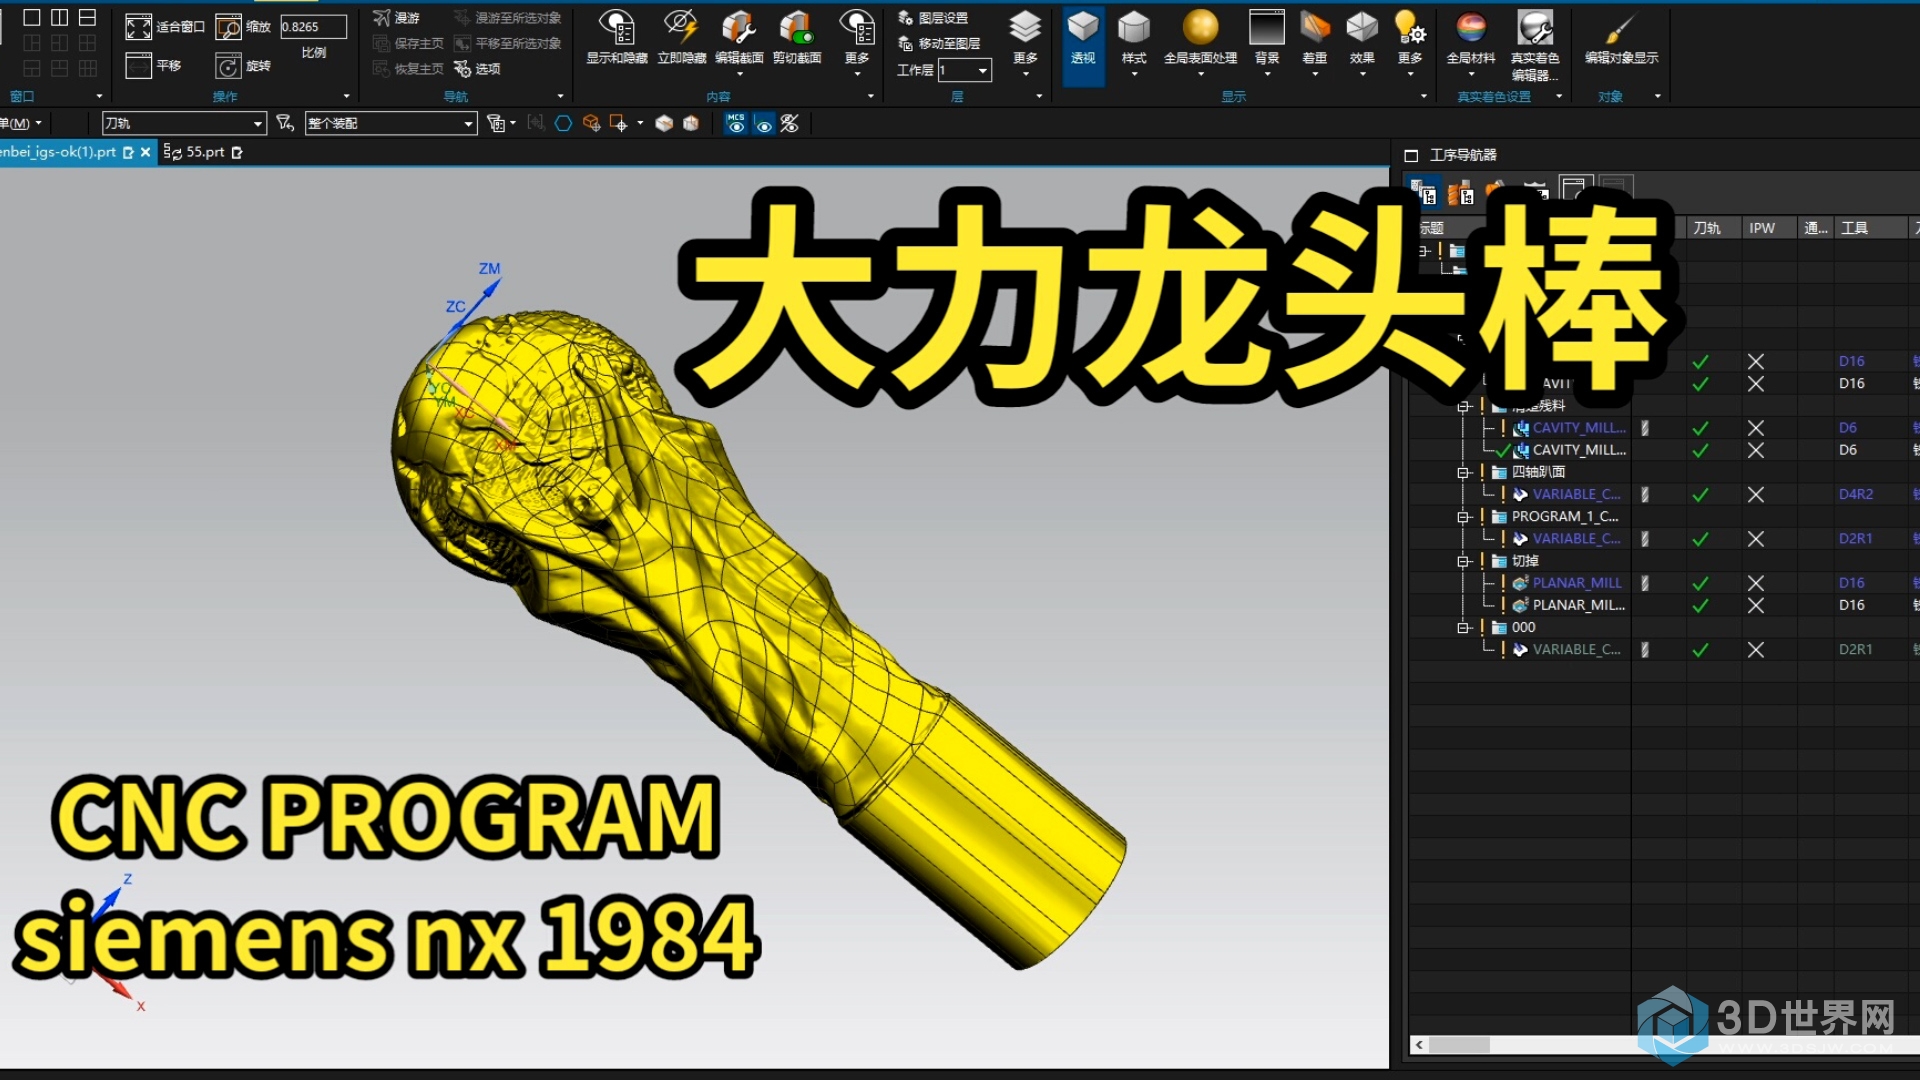Expand the Navigation (导航) group arrow

coord(560,96)
